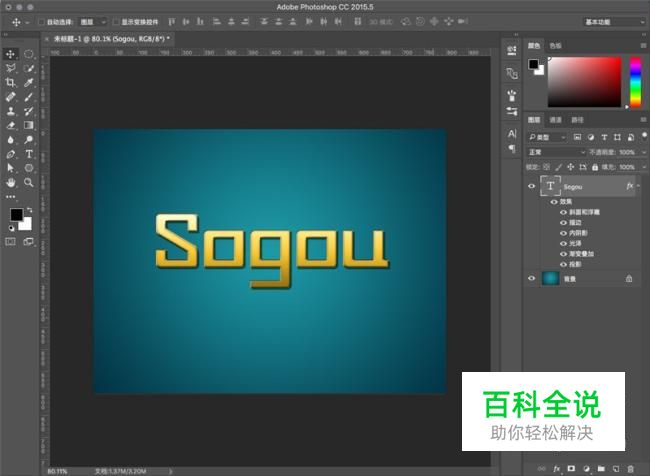The height and width of the screenshot is (476, 650).
Task: Create new adjustment layer at panel bottom
Action: coord(586,469)
